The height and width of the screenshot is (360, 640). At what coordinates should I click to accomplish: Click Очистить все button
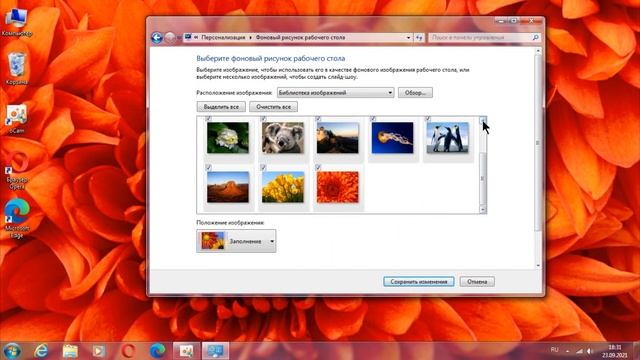tap(273, 107)
